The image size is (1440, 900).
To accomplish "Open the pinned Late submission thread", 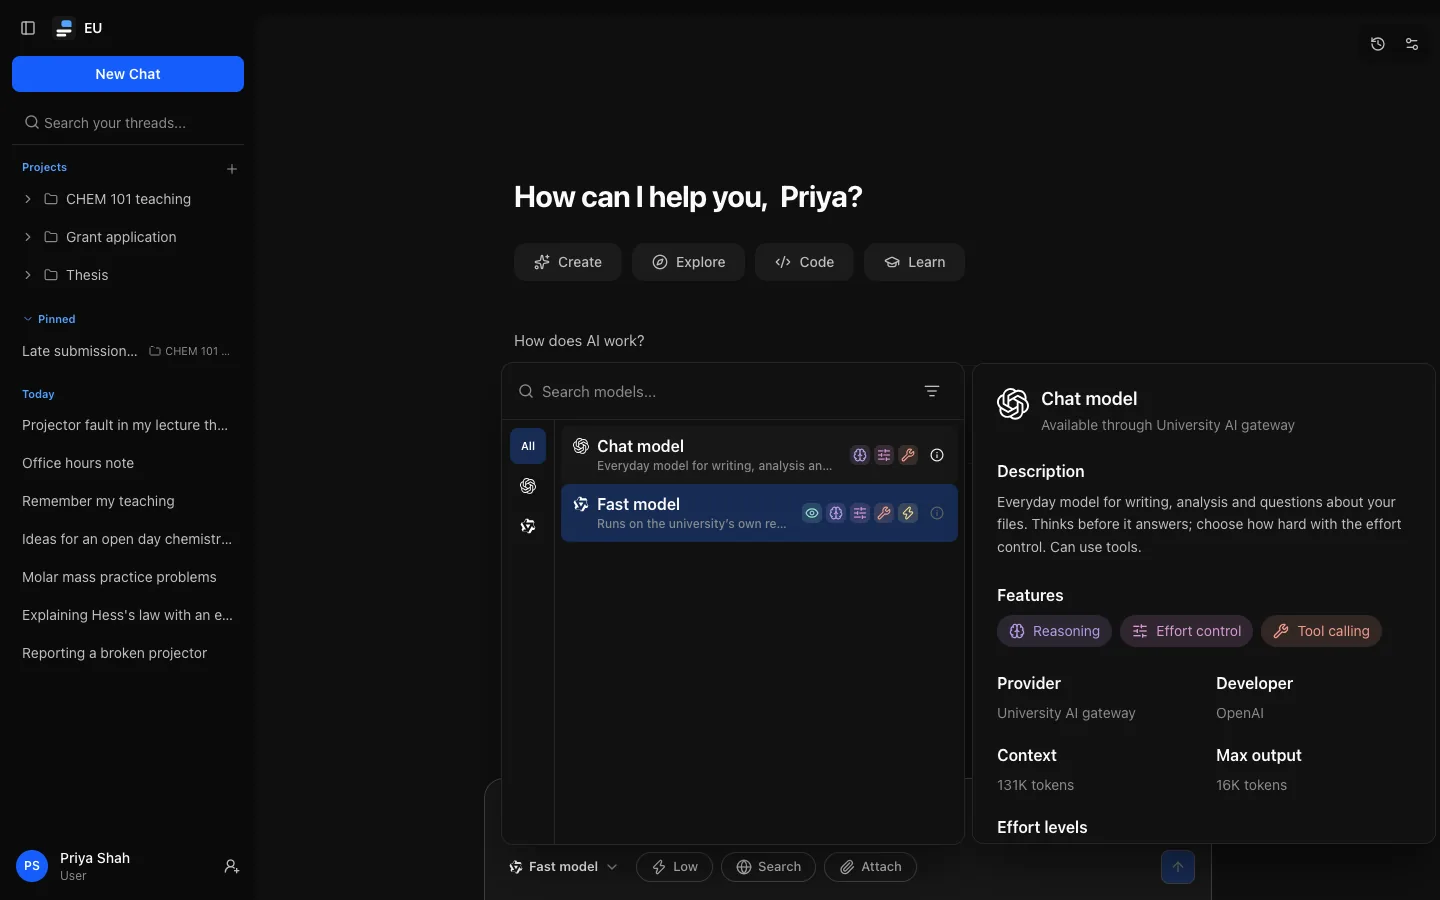I will click(128, 351).
